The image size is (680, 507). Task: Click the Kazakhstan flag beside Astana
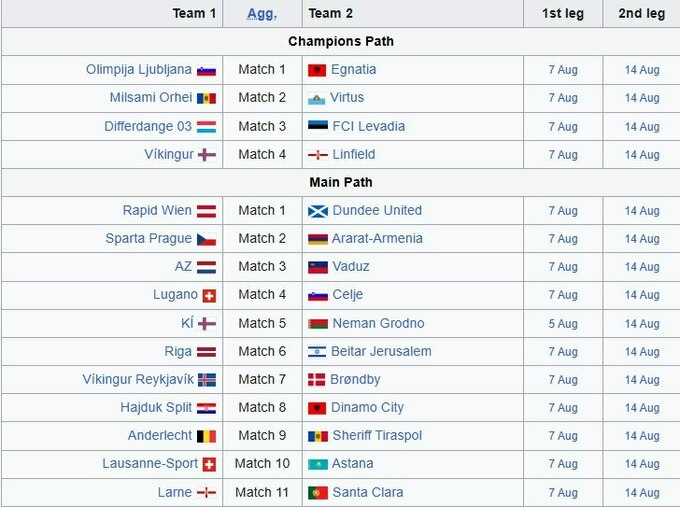[316, 464]
